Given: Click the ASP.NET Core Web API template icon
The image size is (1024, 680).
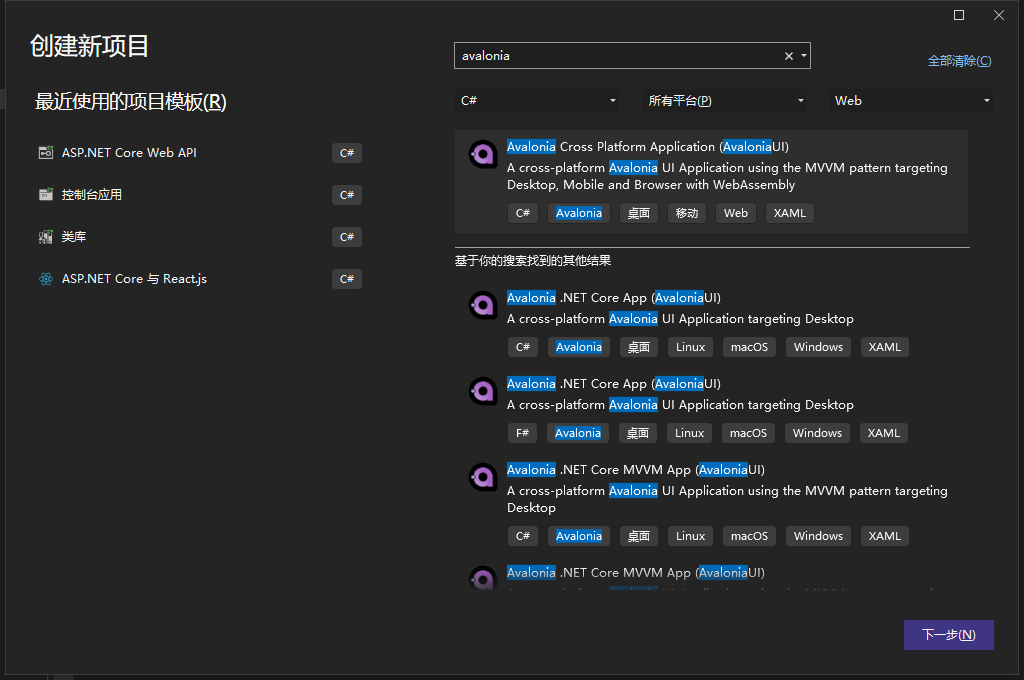Looking at the screenshot, I should 46,153.
